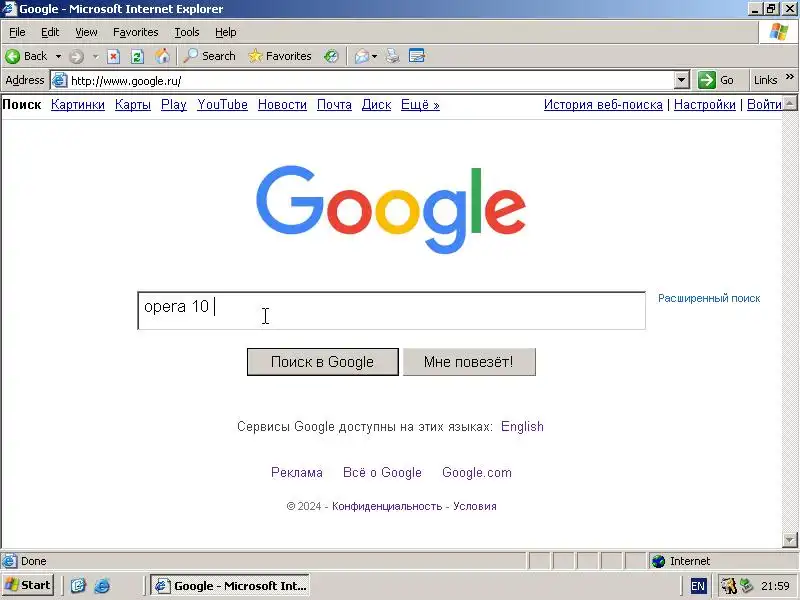
Task: Click the first system tray icon
Action: pyautogui.click(x=729, y=586)
